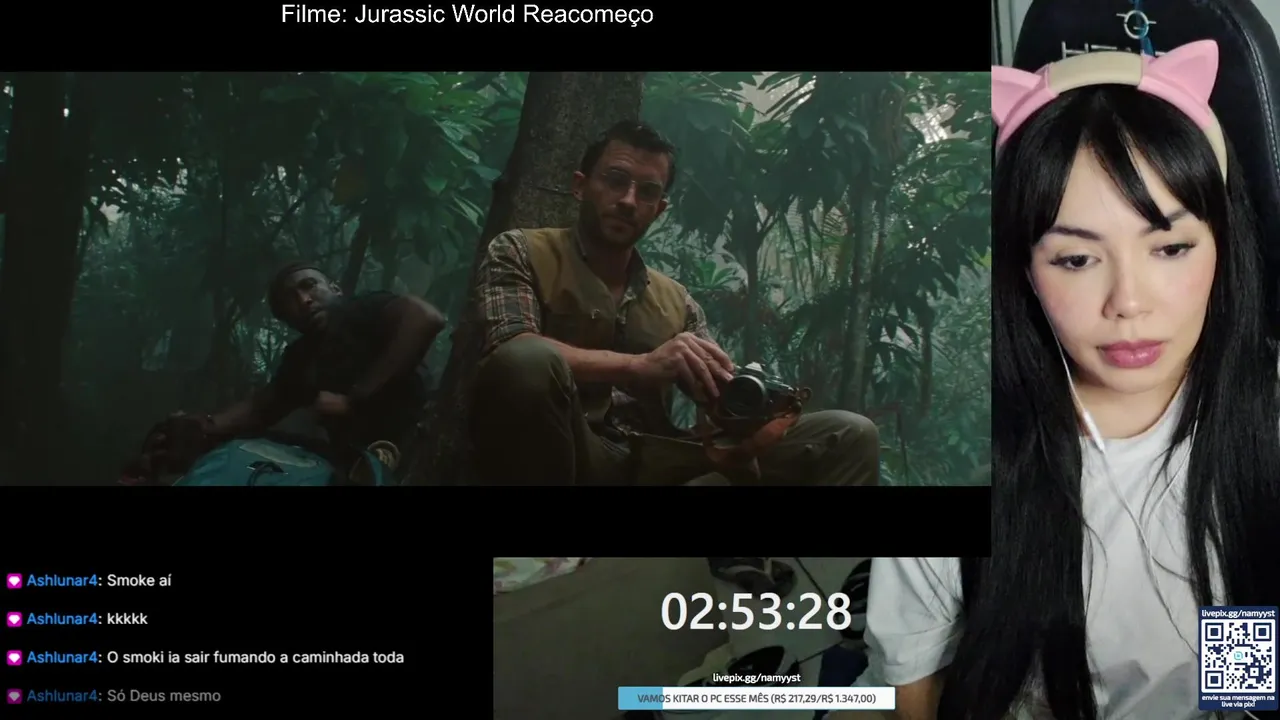Click the heart badge beside 'Smoke aí'
Viewport: 1280px width, 720px height.
click(14, 581)
